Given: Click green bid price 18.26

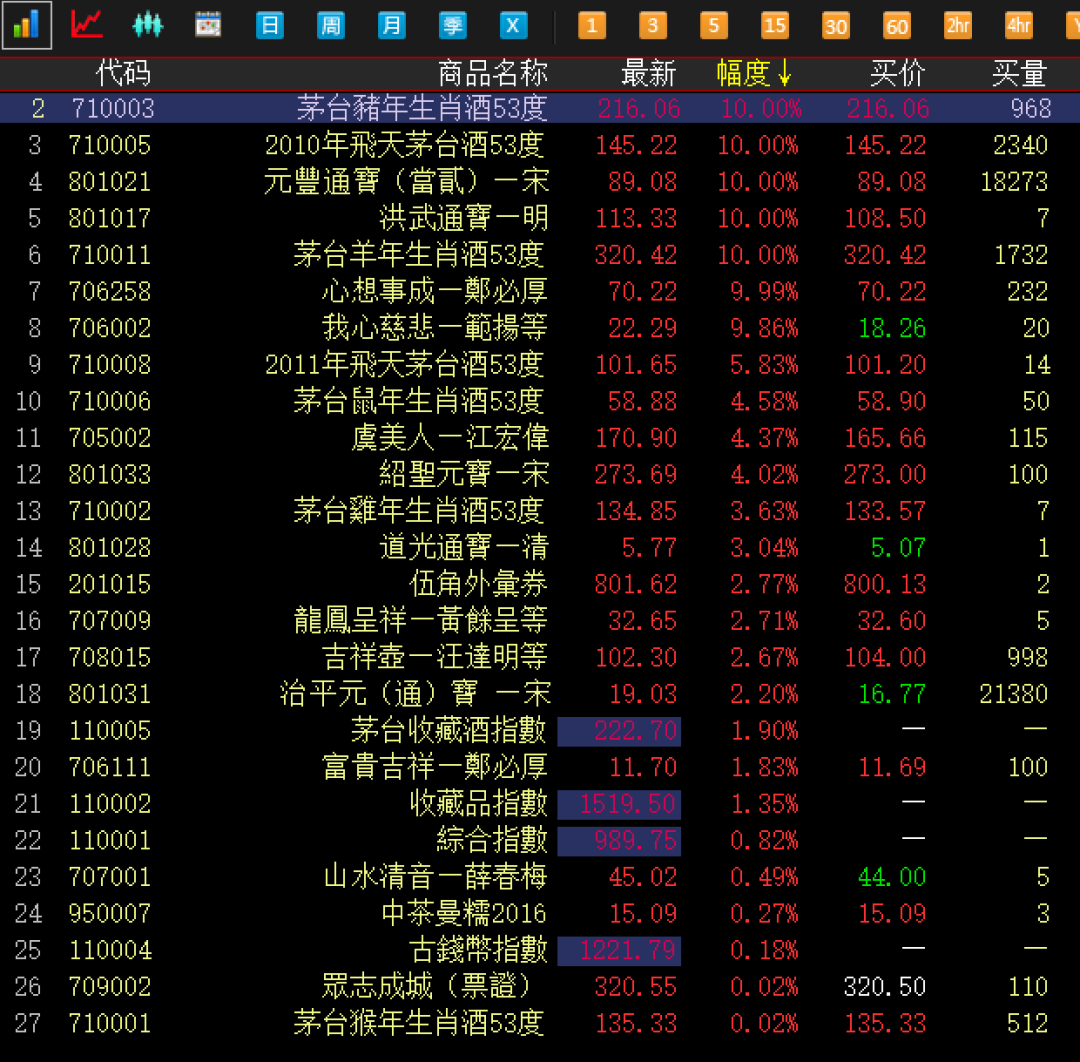Looking at the screenshot, I should coord(892,328).
